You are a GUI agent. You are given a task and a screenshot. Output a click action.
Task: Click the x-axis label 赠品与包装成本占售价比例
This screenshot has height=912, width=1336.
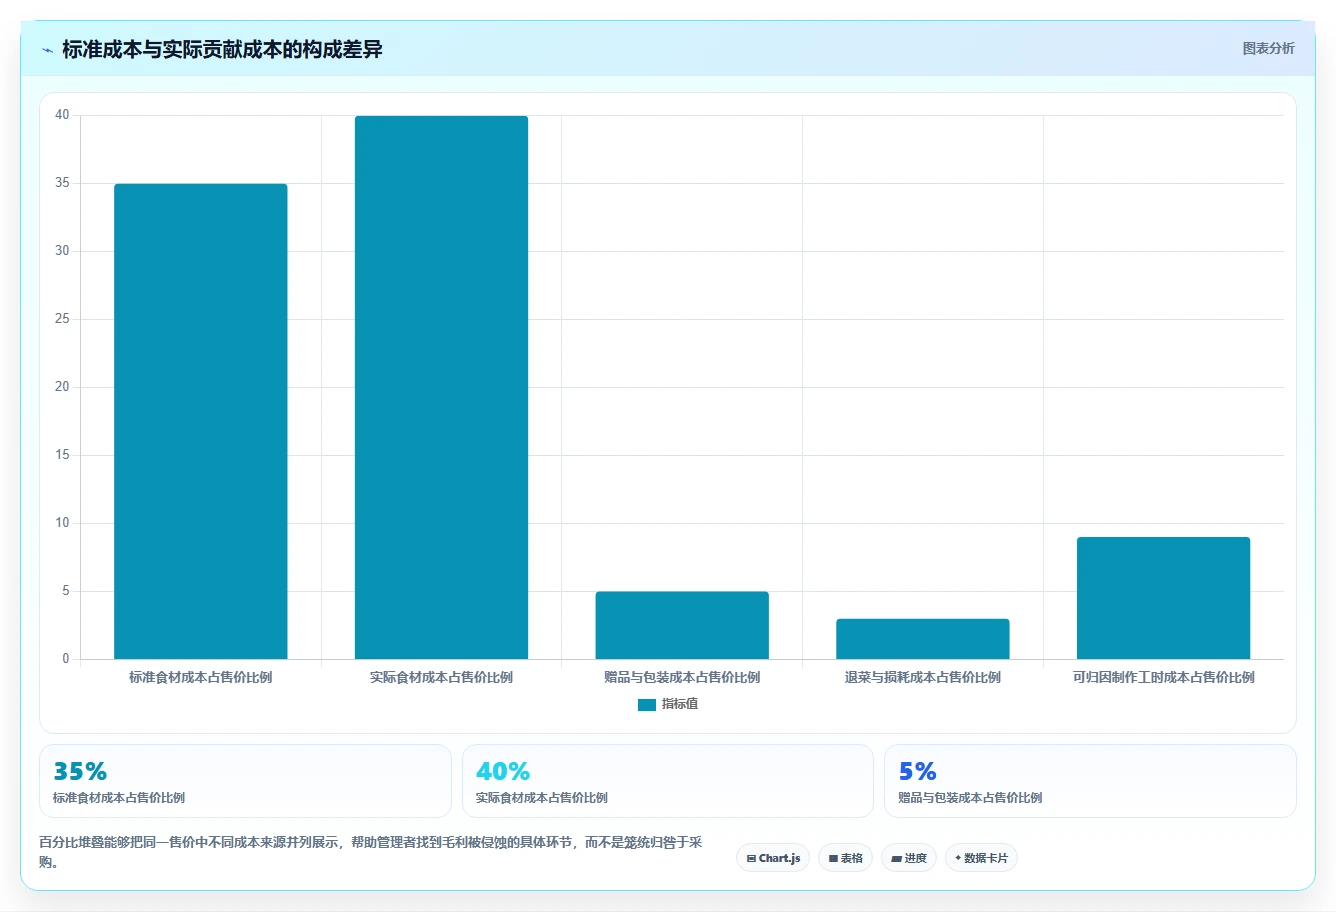point(682,677)
